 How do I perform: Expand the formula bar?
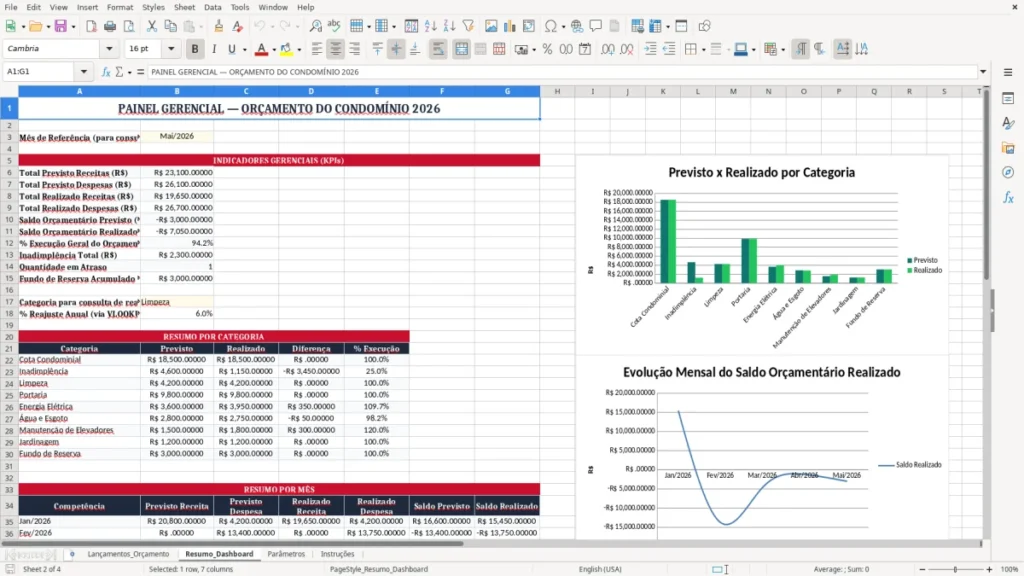point(982,72)
